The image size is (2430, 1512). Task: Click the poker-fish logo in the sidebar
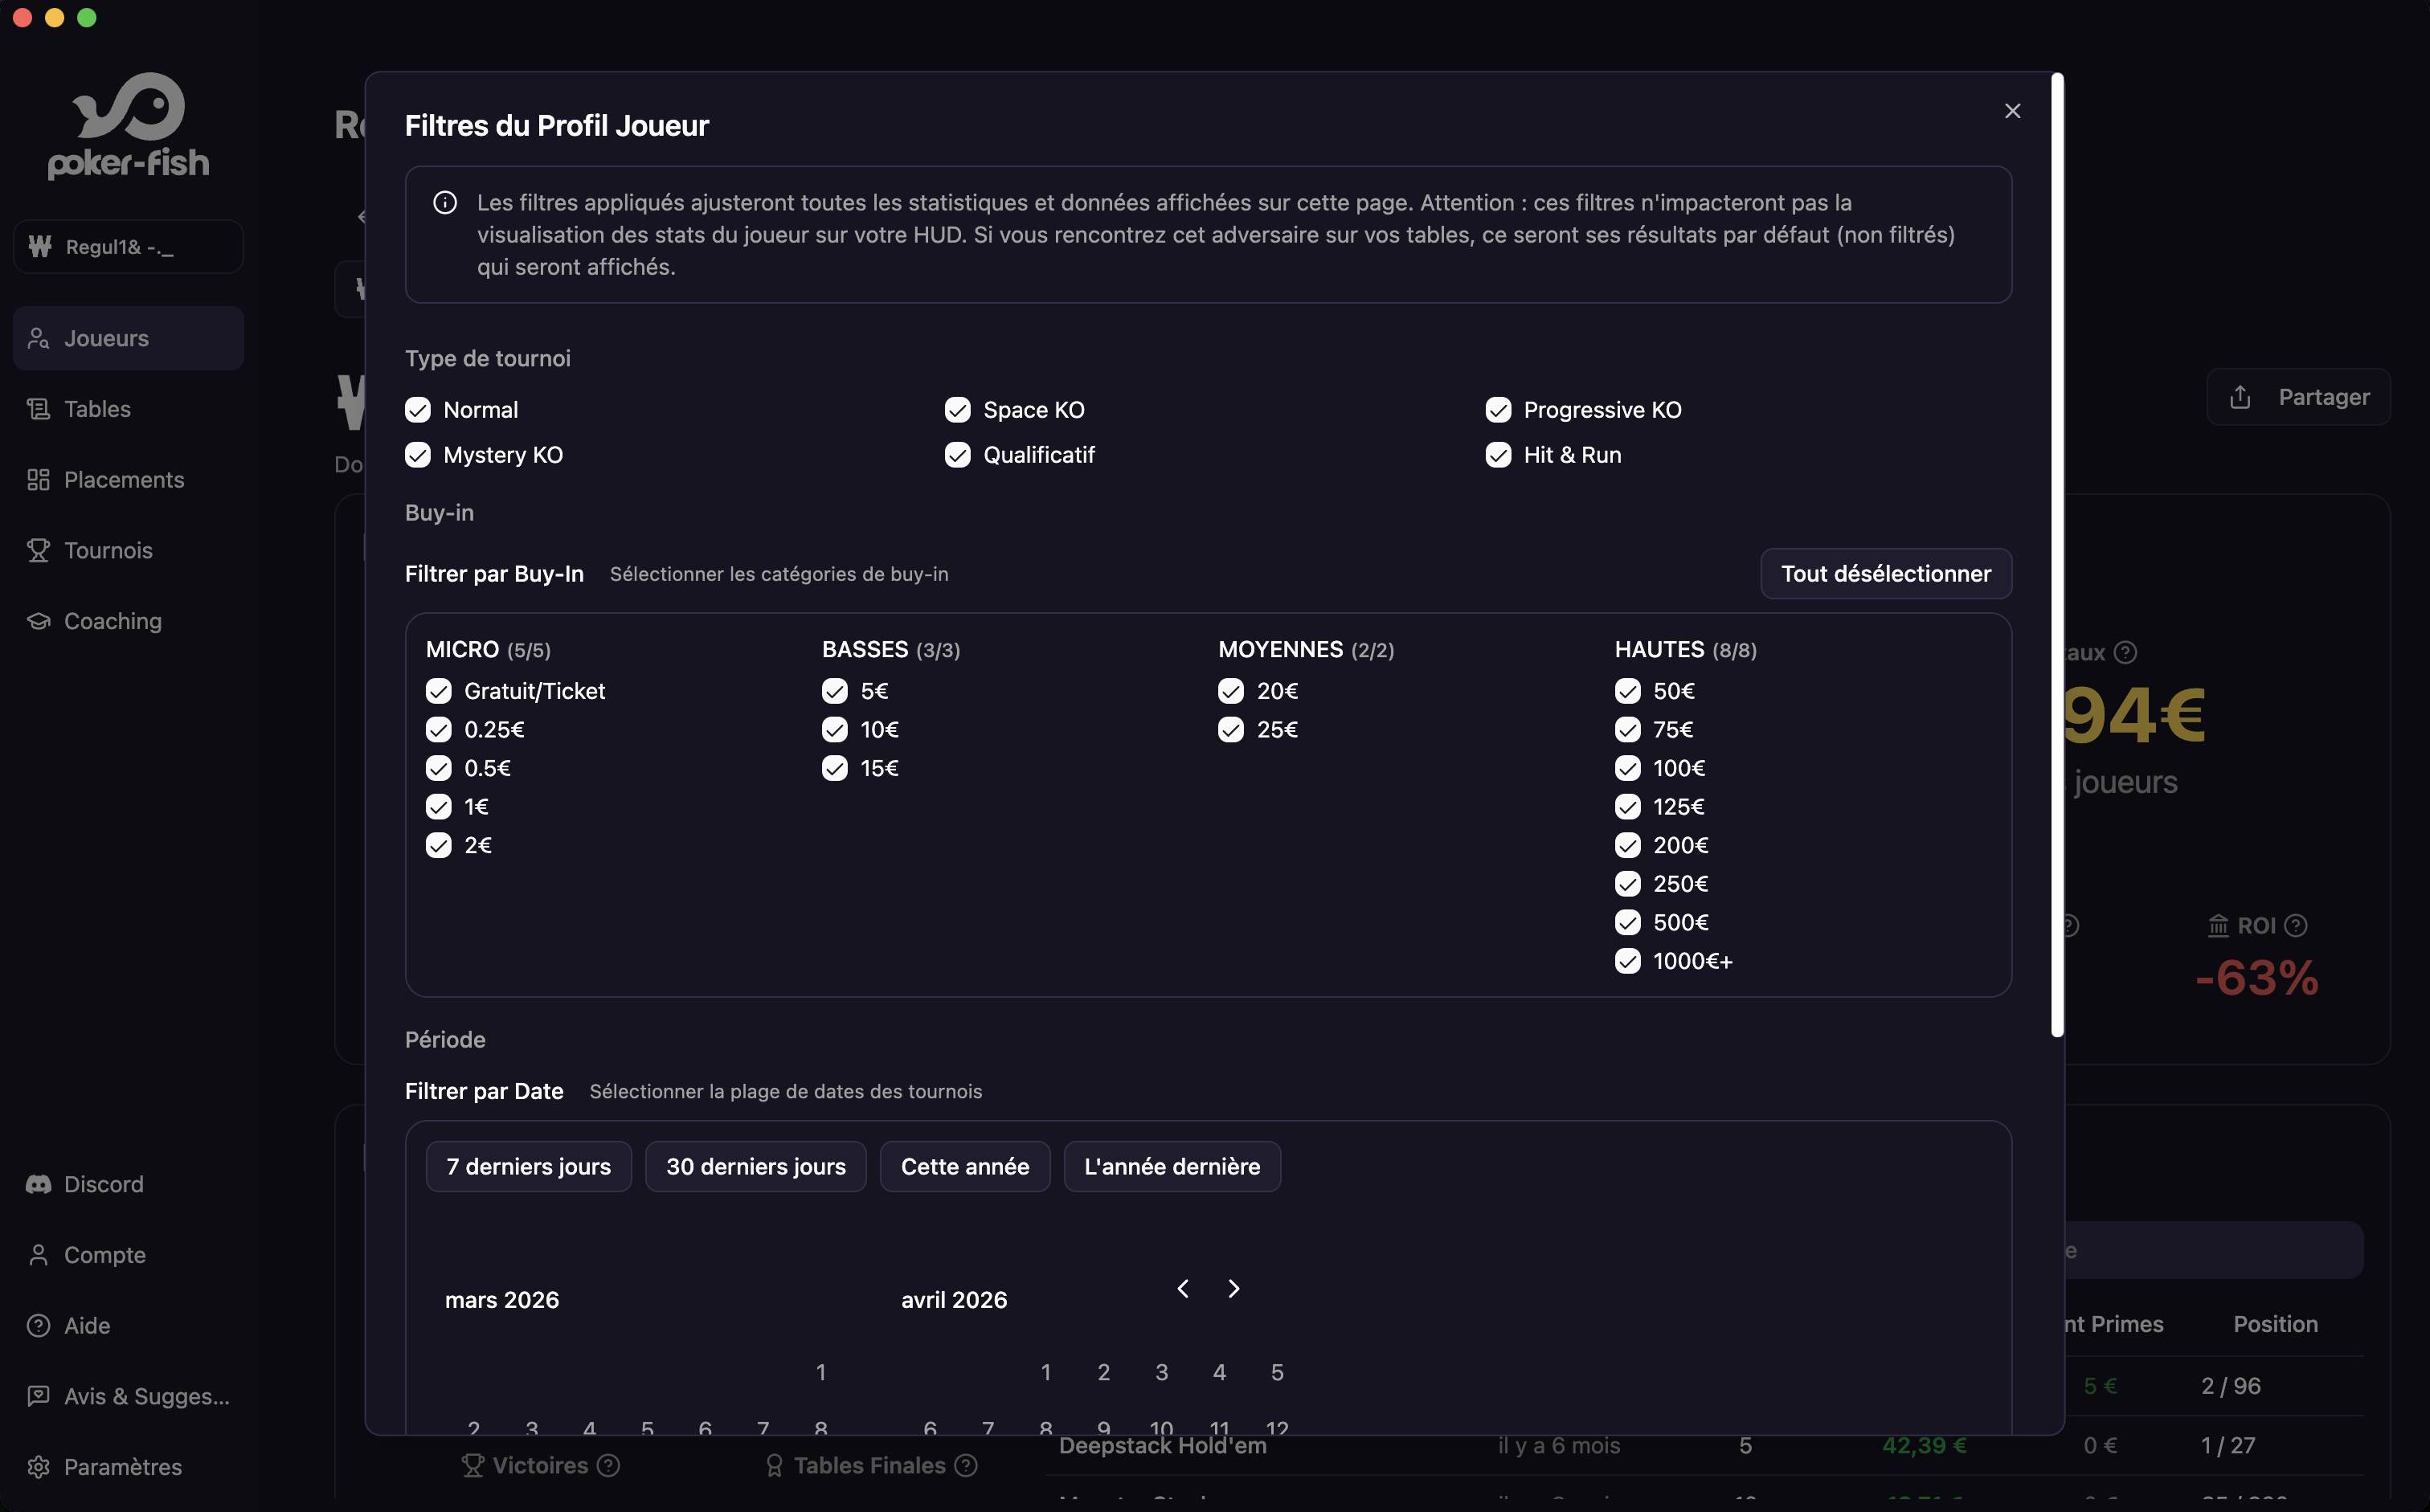(129, 126)
